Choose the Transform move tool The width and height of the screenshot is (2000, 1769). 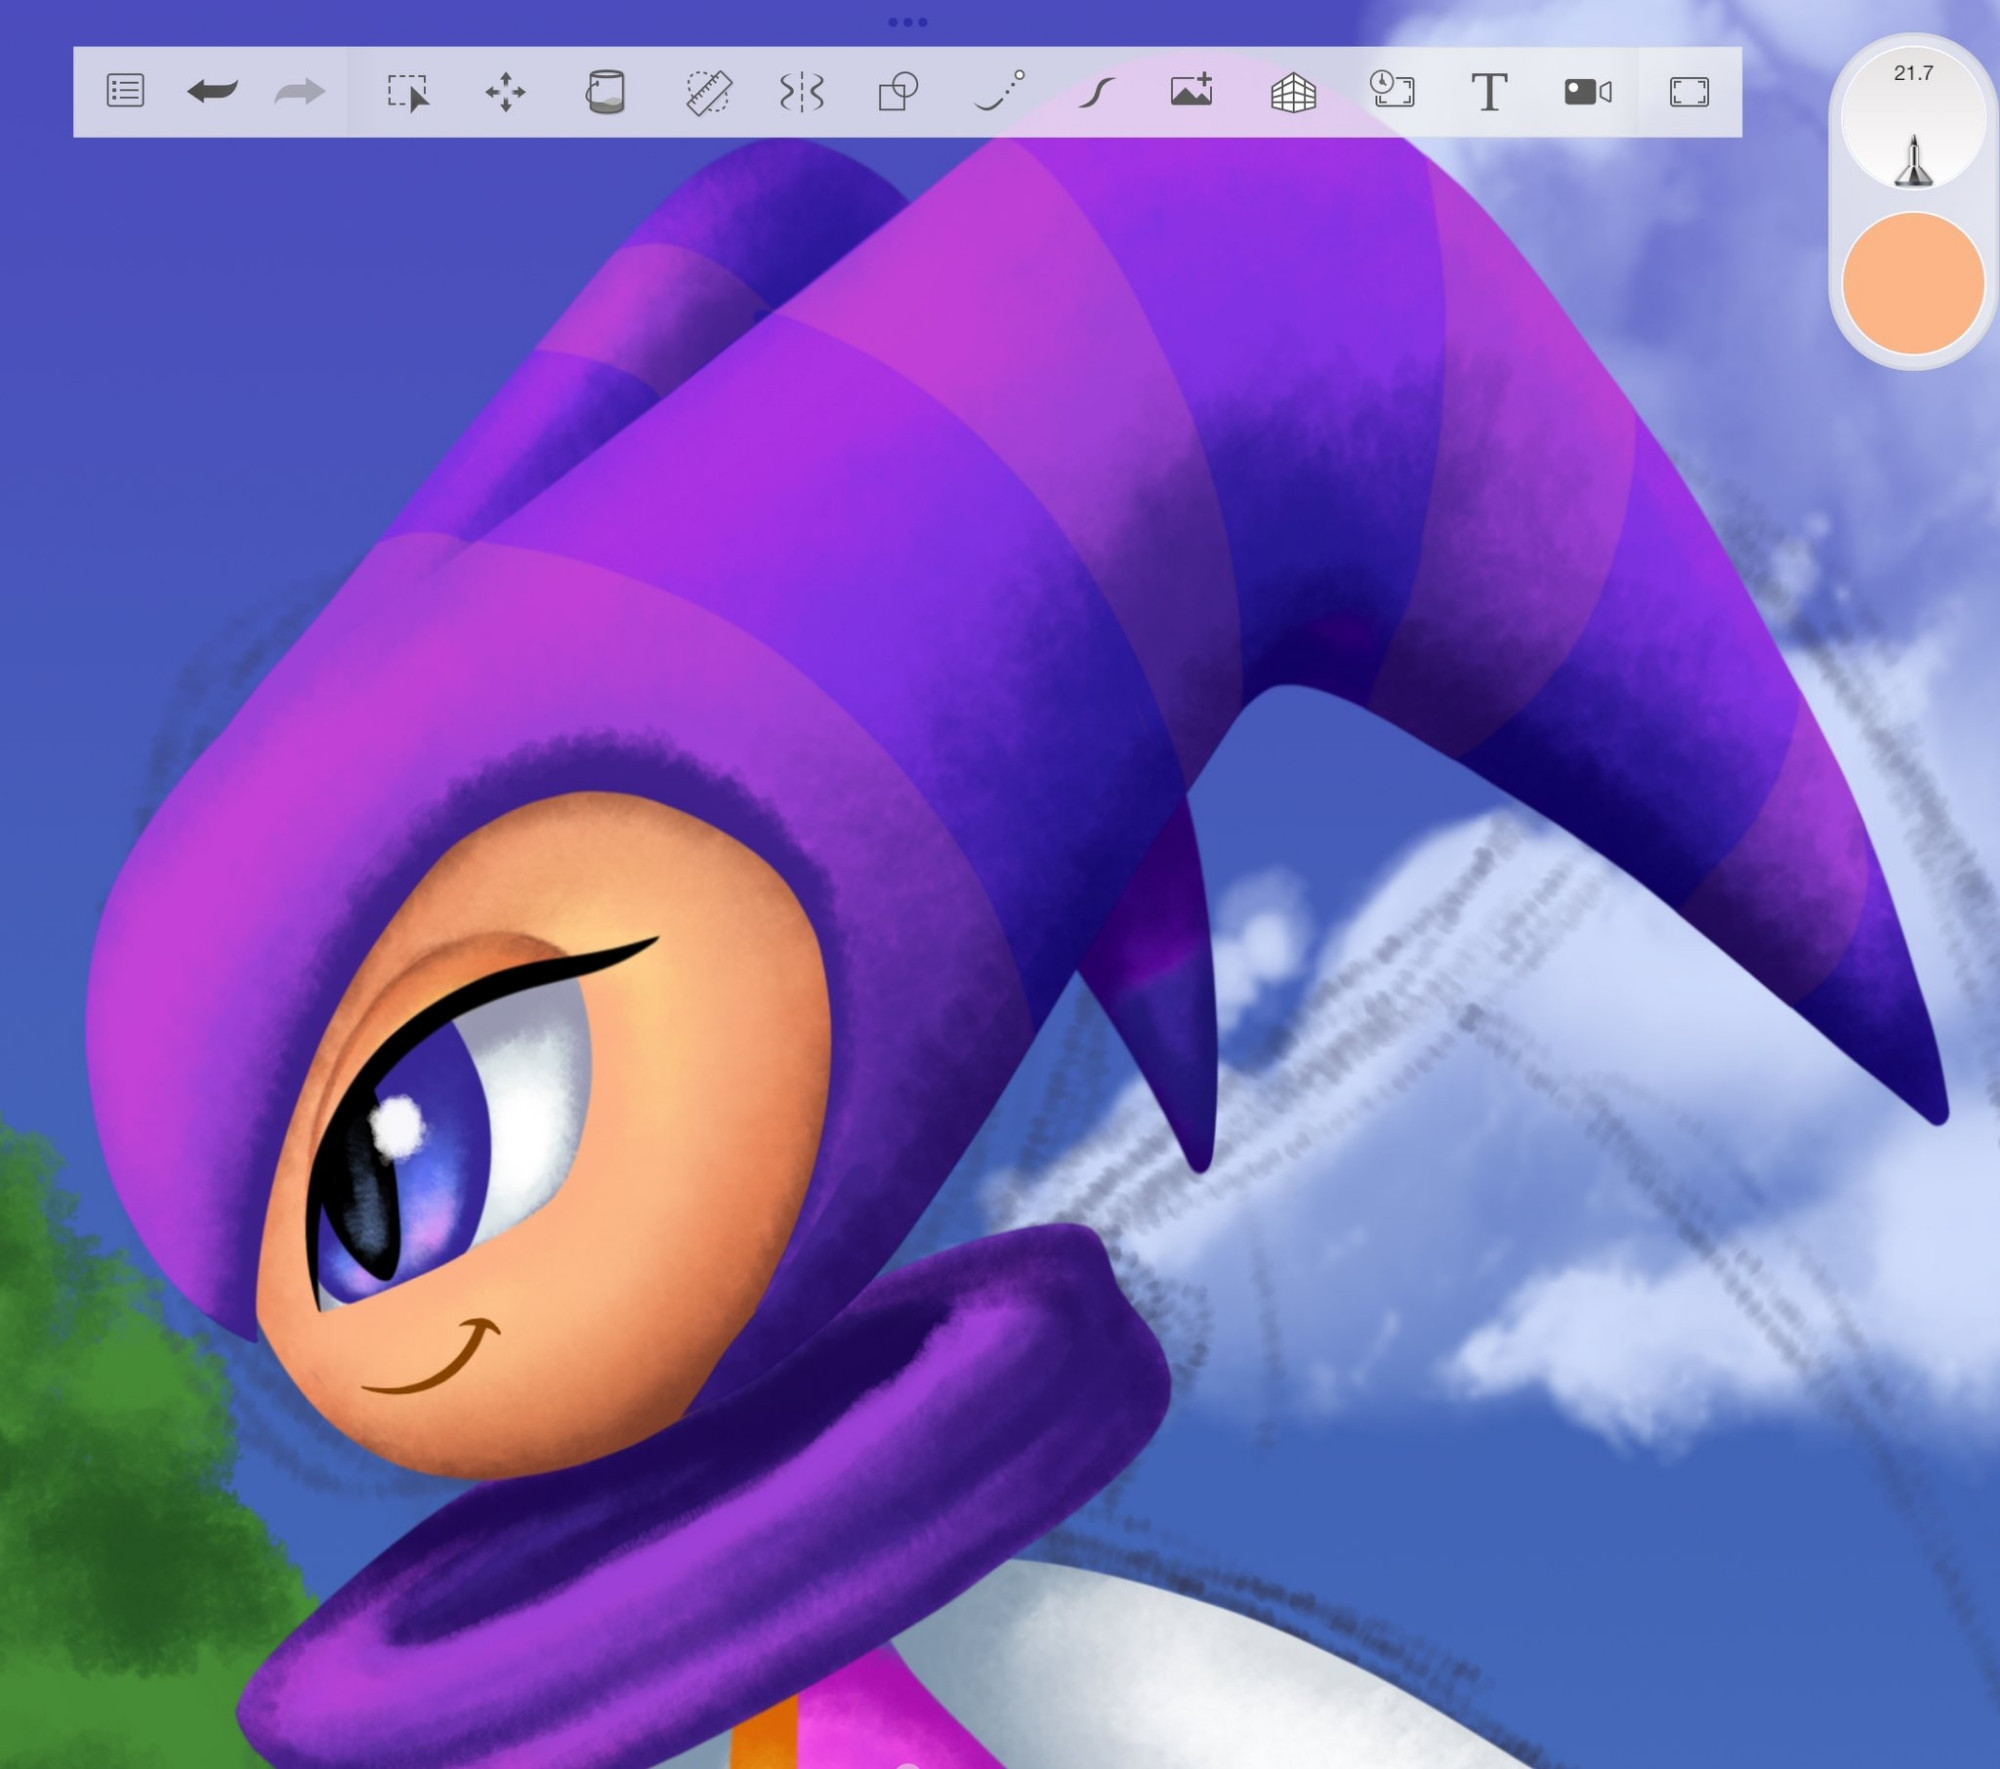click(x=505, y=92)
